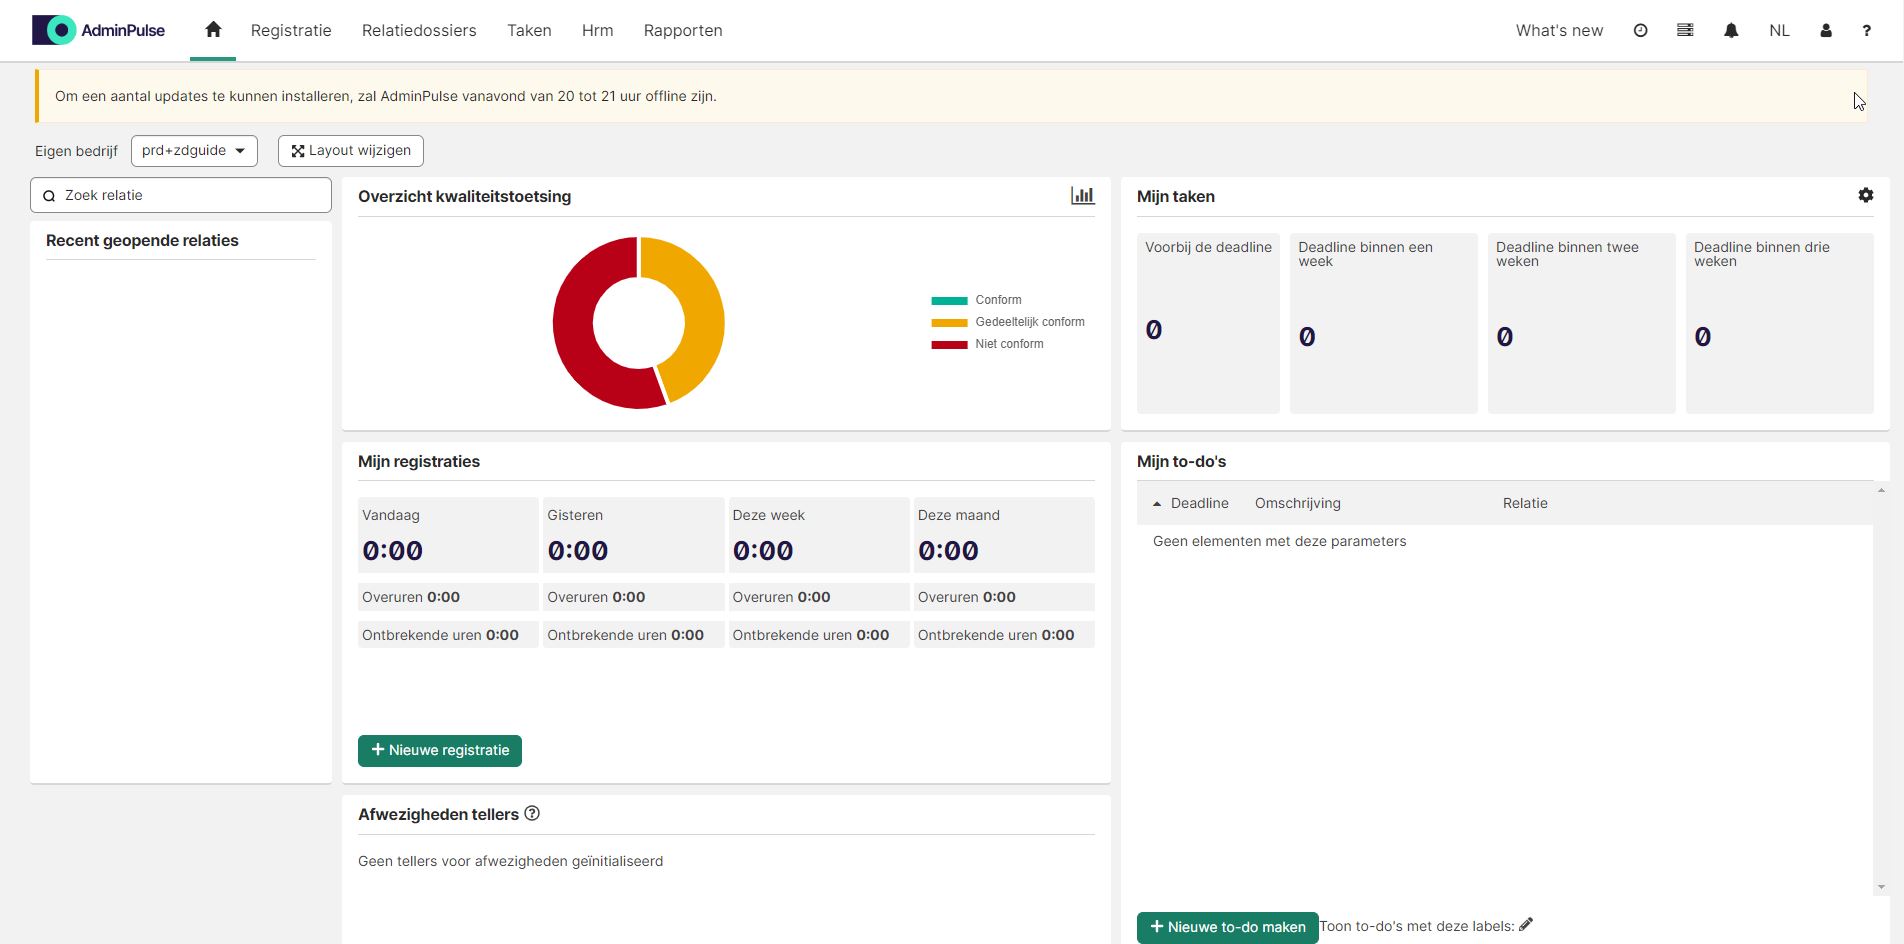The height and width of the screenshot is (944, 1904).
Task: Edit to-do labels with the pencil icon
Action: (x=1526, y=925)
